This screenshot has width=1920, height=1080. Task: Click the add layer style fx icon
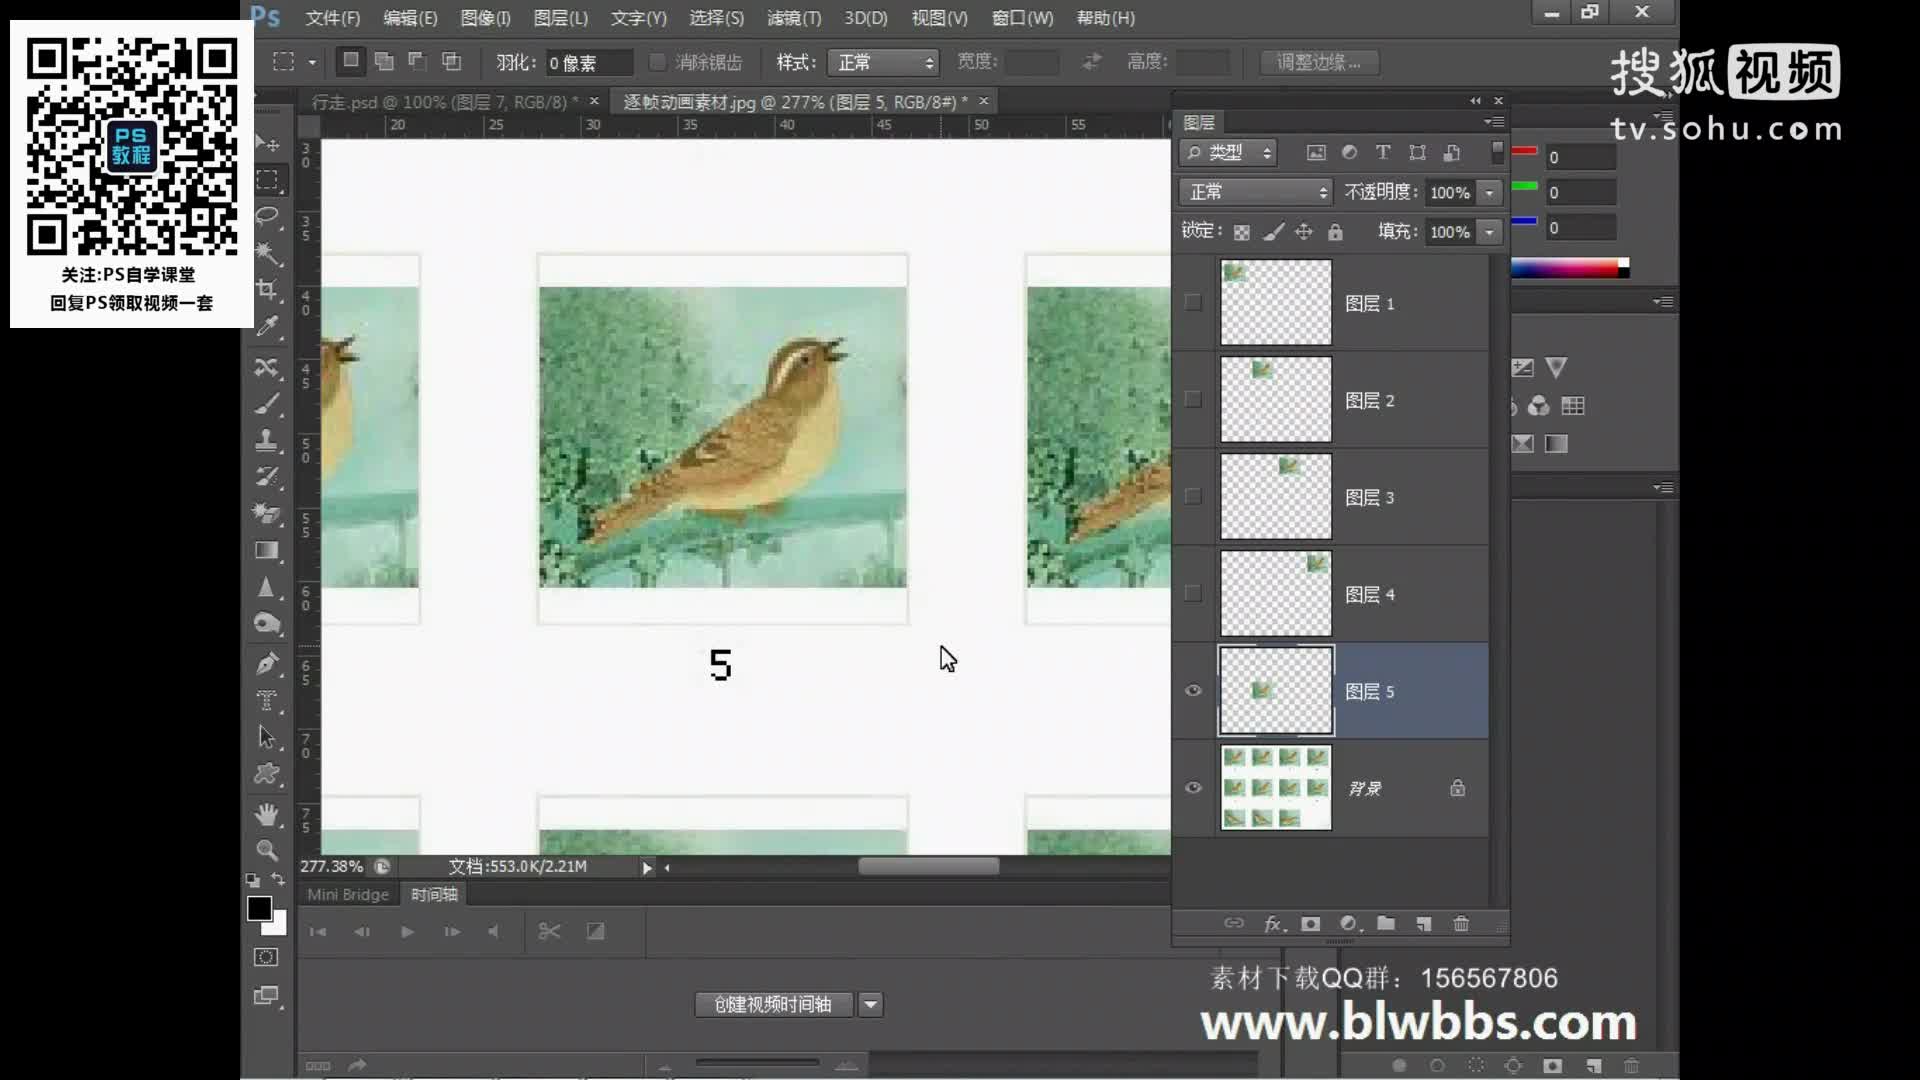tap(1273, 924)
